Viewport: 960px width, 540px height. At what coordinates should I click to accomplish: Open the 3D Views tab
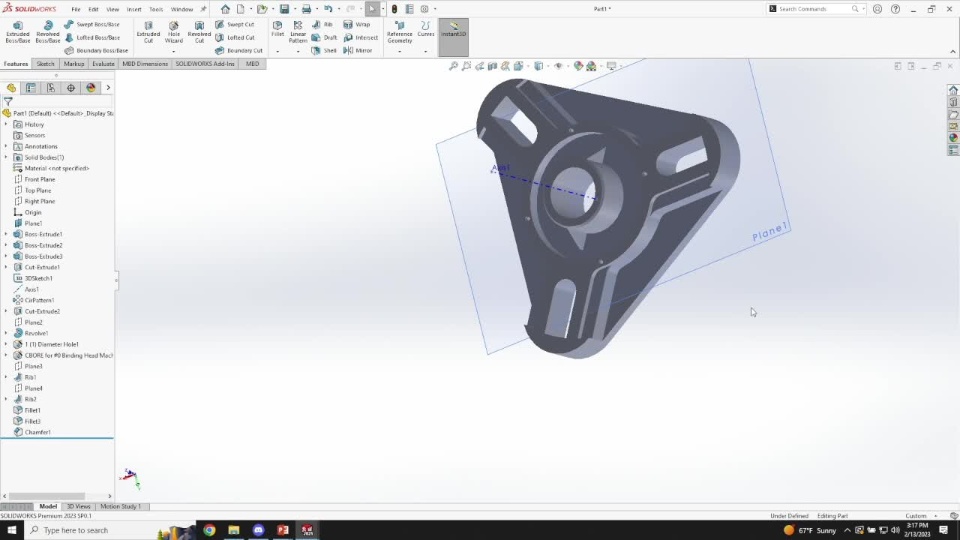78,506
